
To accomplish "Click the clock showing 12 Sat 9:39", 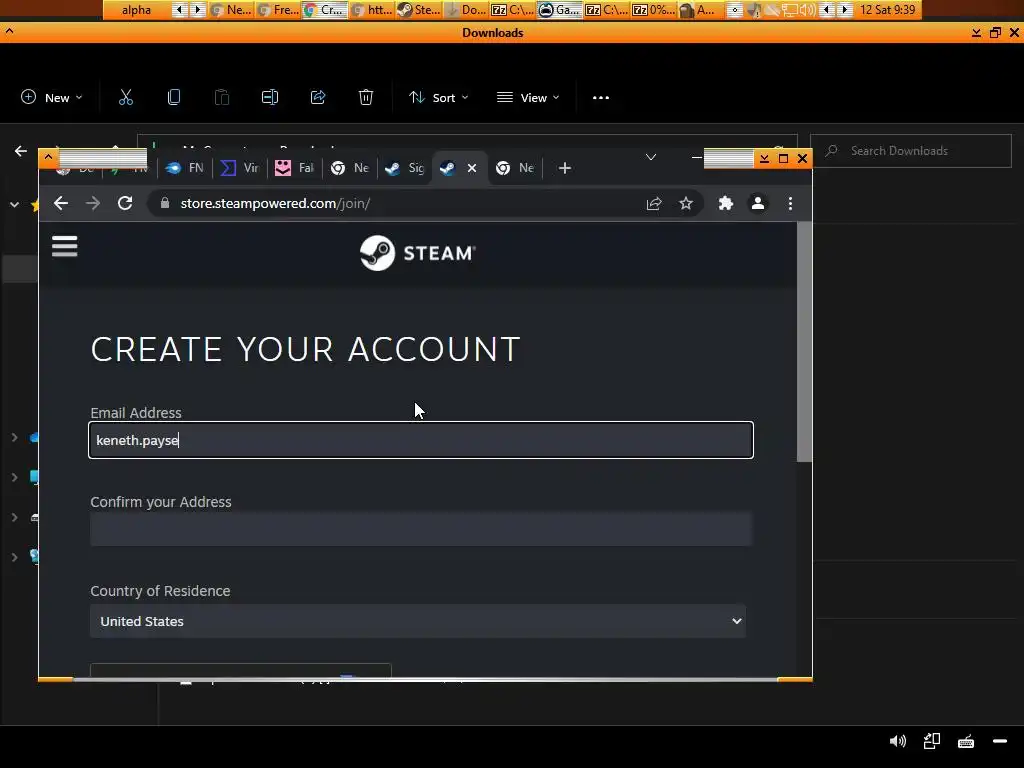I will [x=888, y=10].
